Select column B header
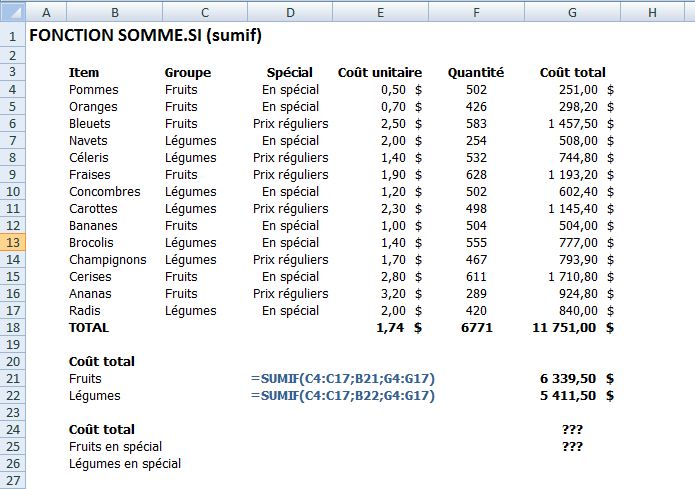Screen dimensions: 695x489 (x=114, y=12)
